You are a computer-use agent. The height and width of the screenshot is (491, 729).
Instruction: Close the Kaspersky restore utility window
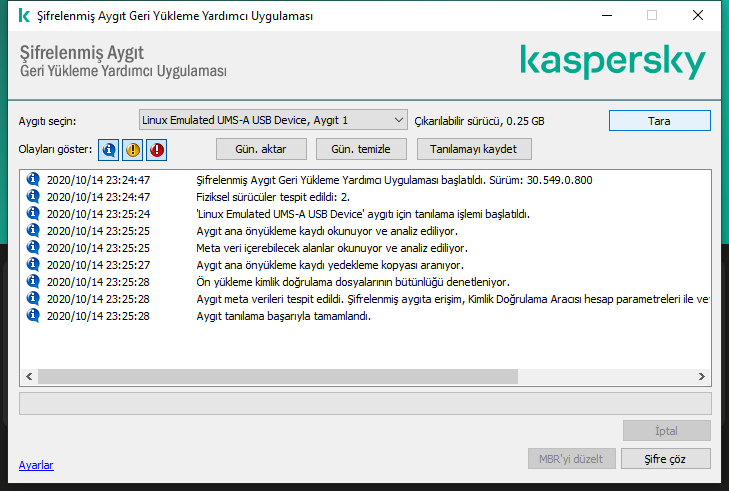click(698, 15)
